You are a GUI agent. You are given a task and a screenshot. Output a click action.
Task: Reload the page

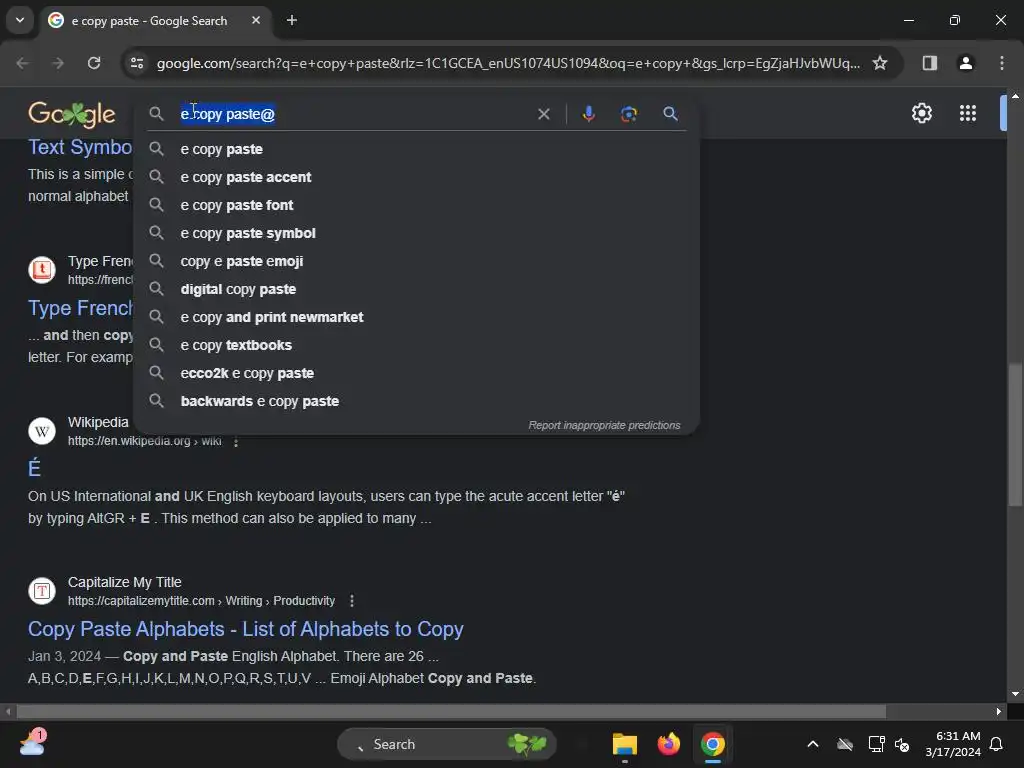coord(94,63)
